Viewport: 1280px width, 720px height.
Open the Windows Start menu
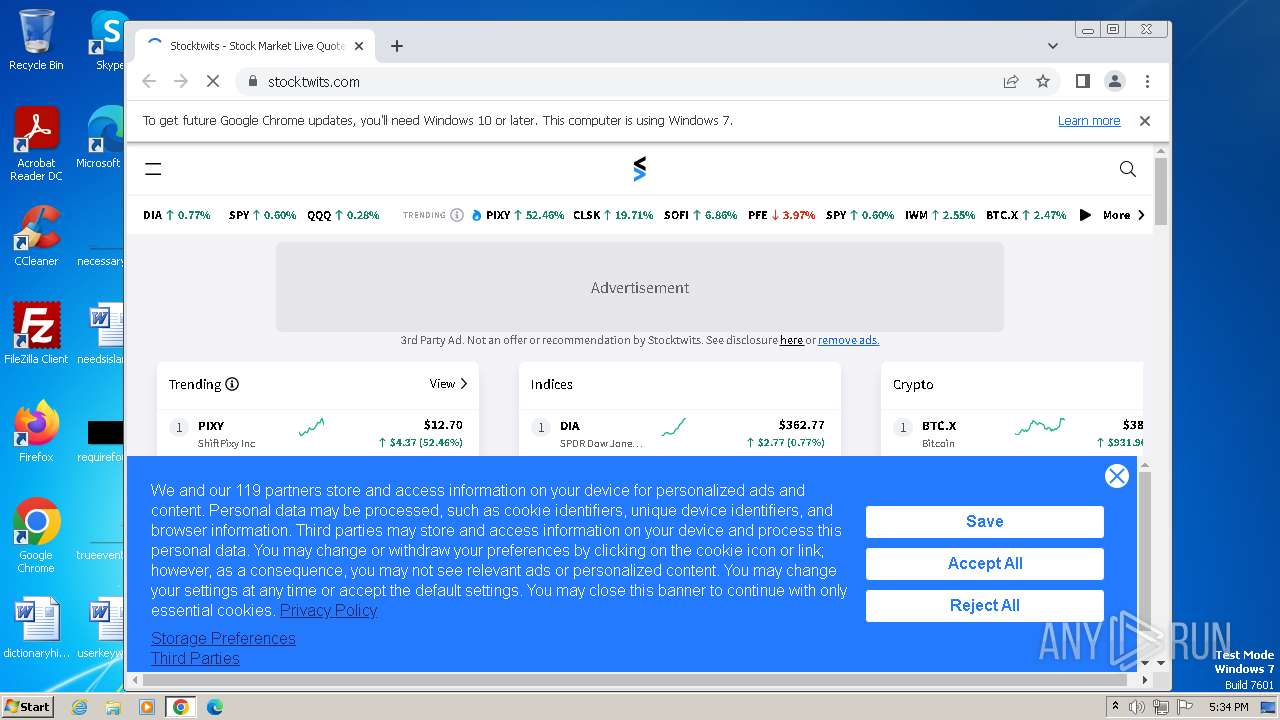[27, 706]
